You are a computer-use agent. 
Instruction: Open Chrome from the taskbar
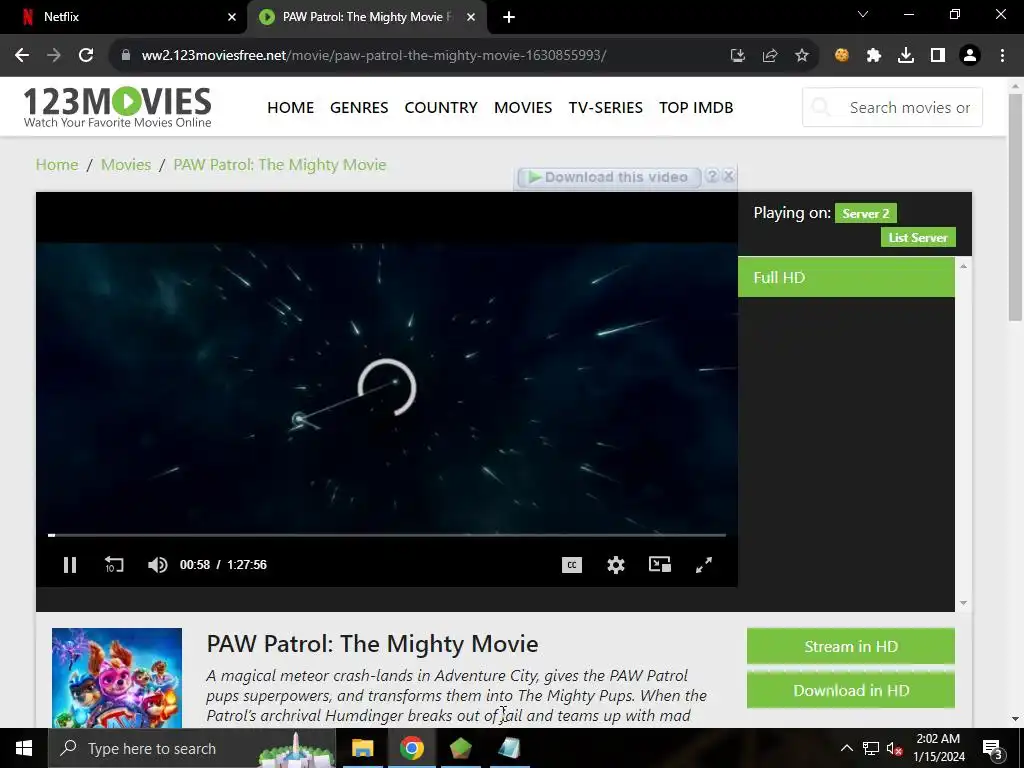(411, 748)
